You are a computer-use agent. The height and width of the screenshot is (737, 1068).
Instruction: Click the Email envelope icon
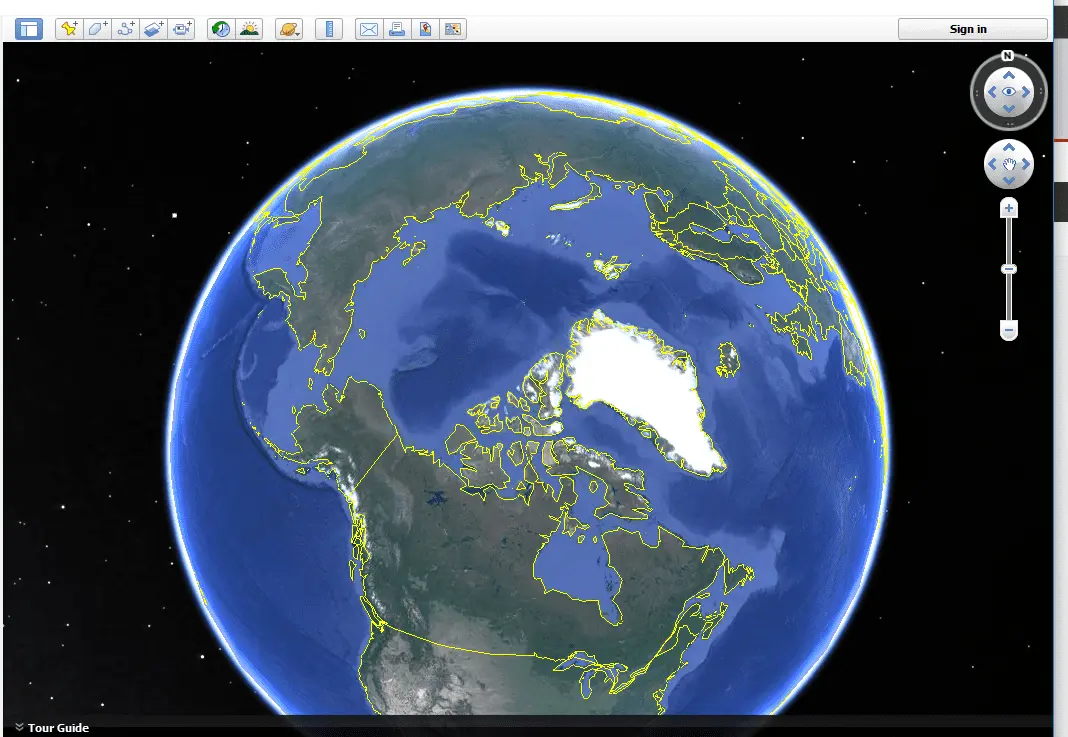coord(368,29)
